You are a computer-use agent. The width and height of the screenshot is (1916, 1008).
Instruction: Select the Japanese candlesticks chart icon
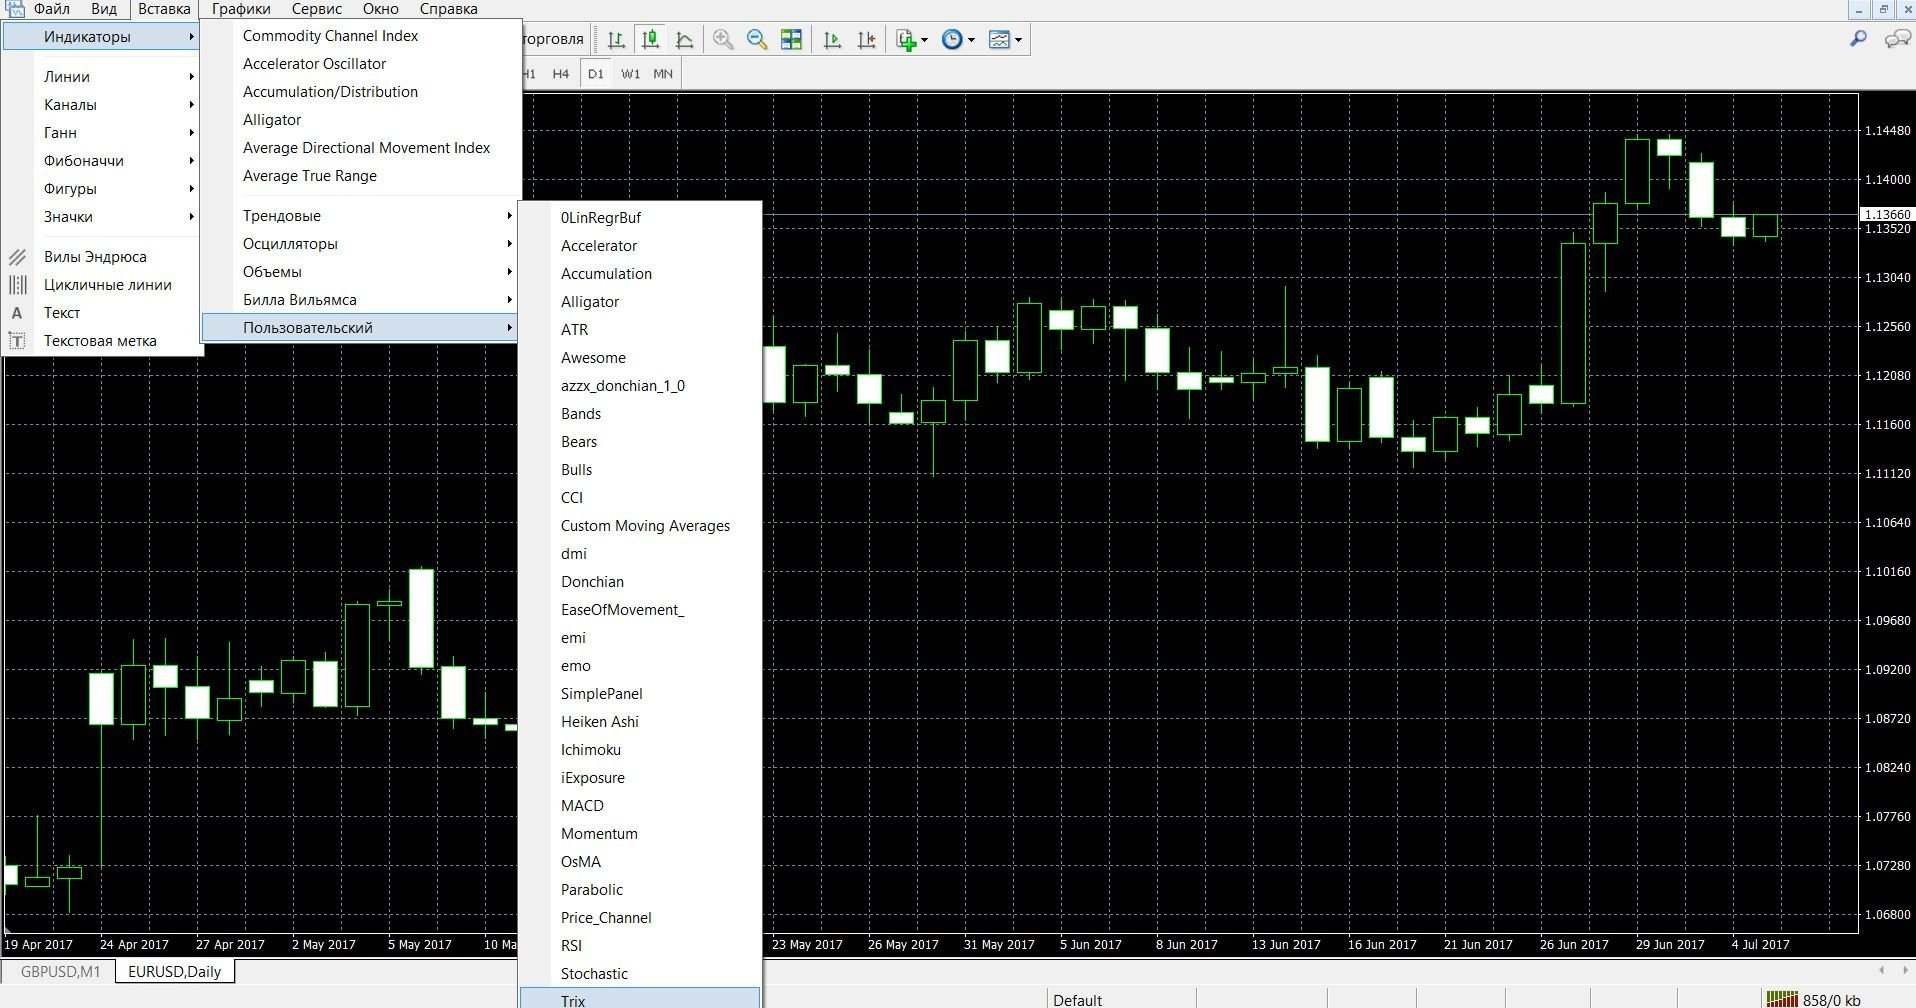coord(650,40)
